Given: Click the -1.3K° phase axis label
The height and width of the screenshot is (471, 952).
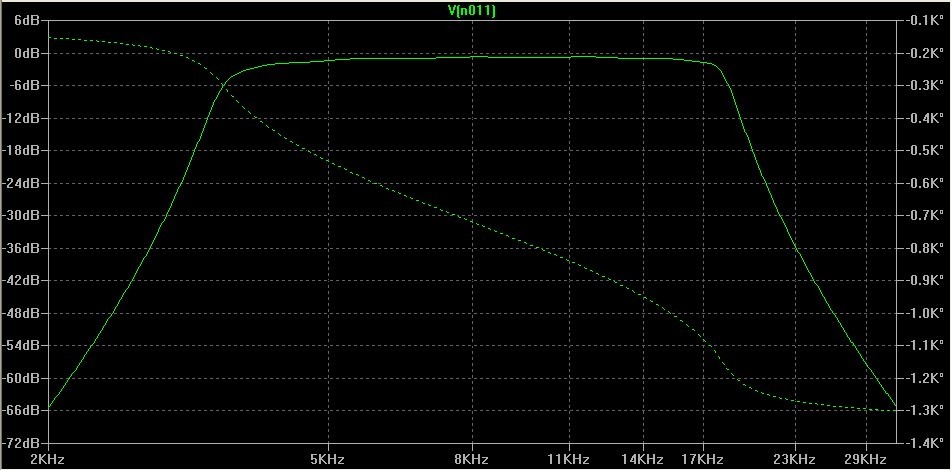Looking at the screenshot, I should [926, 410].
